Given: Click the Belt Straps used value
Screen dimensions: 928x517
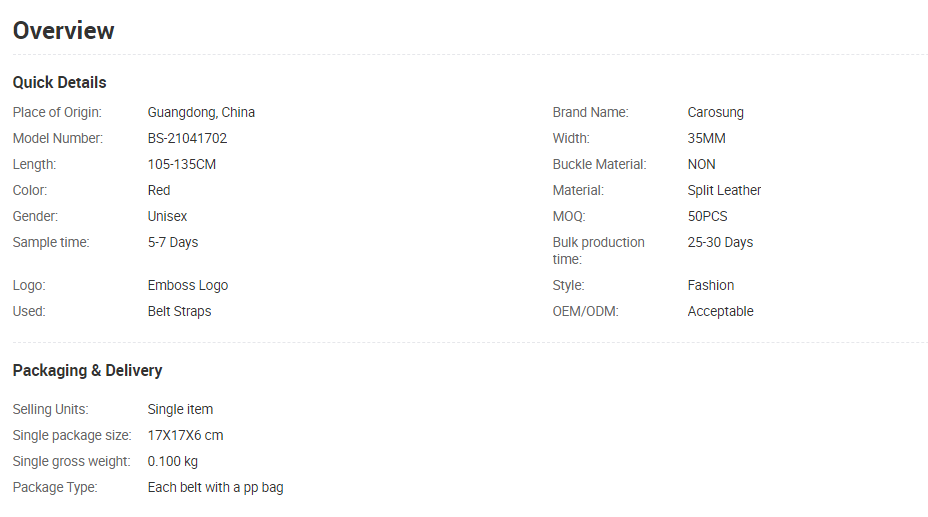Looking at the screenshot, I should (x=179, y=311).
